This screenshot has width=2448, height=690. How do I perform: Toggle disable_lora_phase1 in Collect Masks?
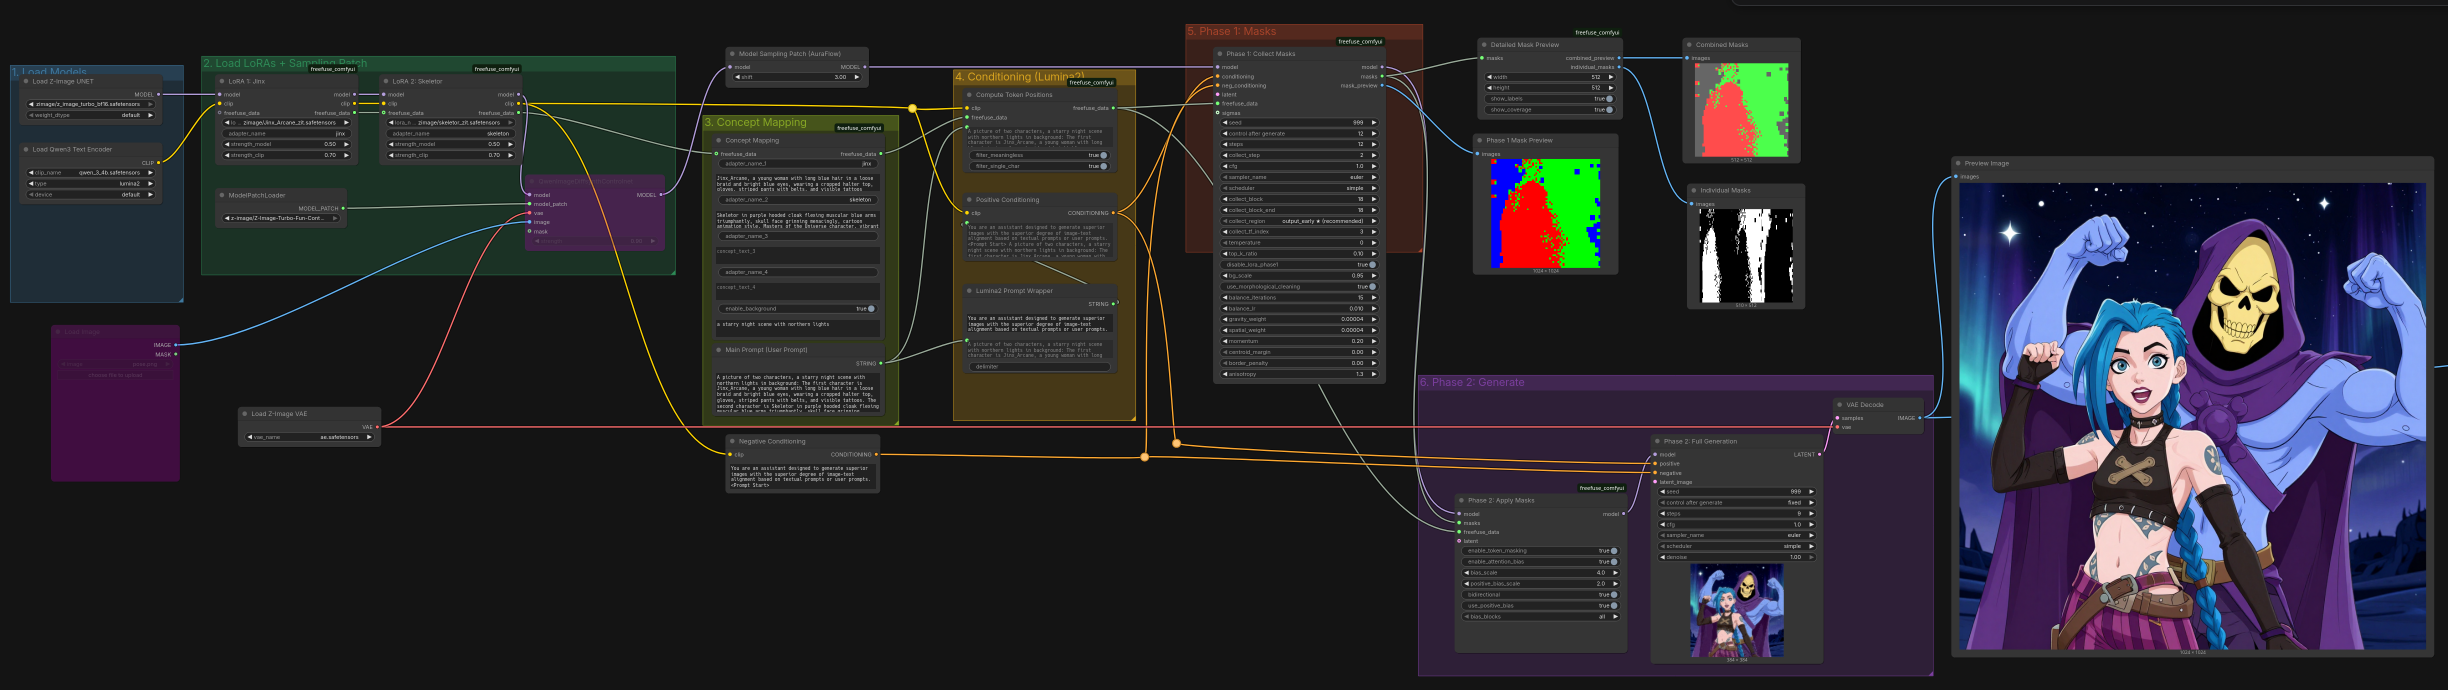(1299, 265)
